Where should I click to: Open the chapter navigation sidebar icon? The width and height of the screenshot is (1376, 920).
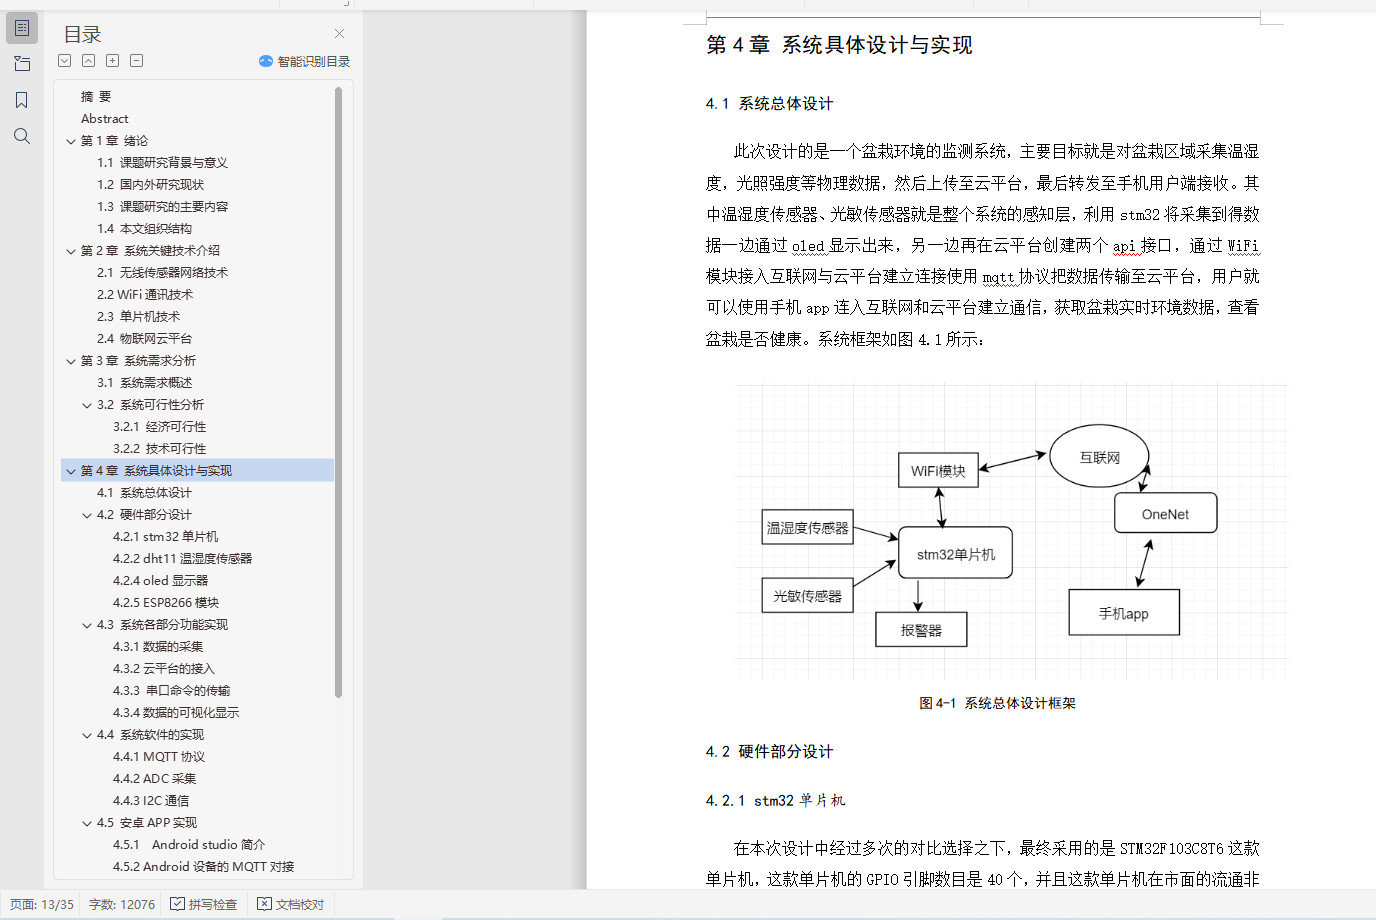[x=22, y=64]
